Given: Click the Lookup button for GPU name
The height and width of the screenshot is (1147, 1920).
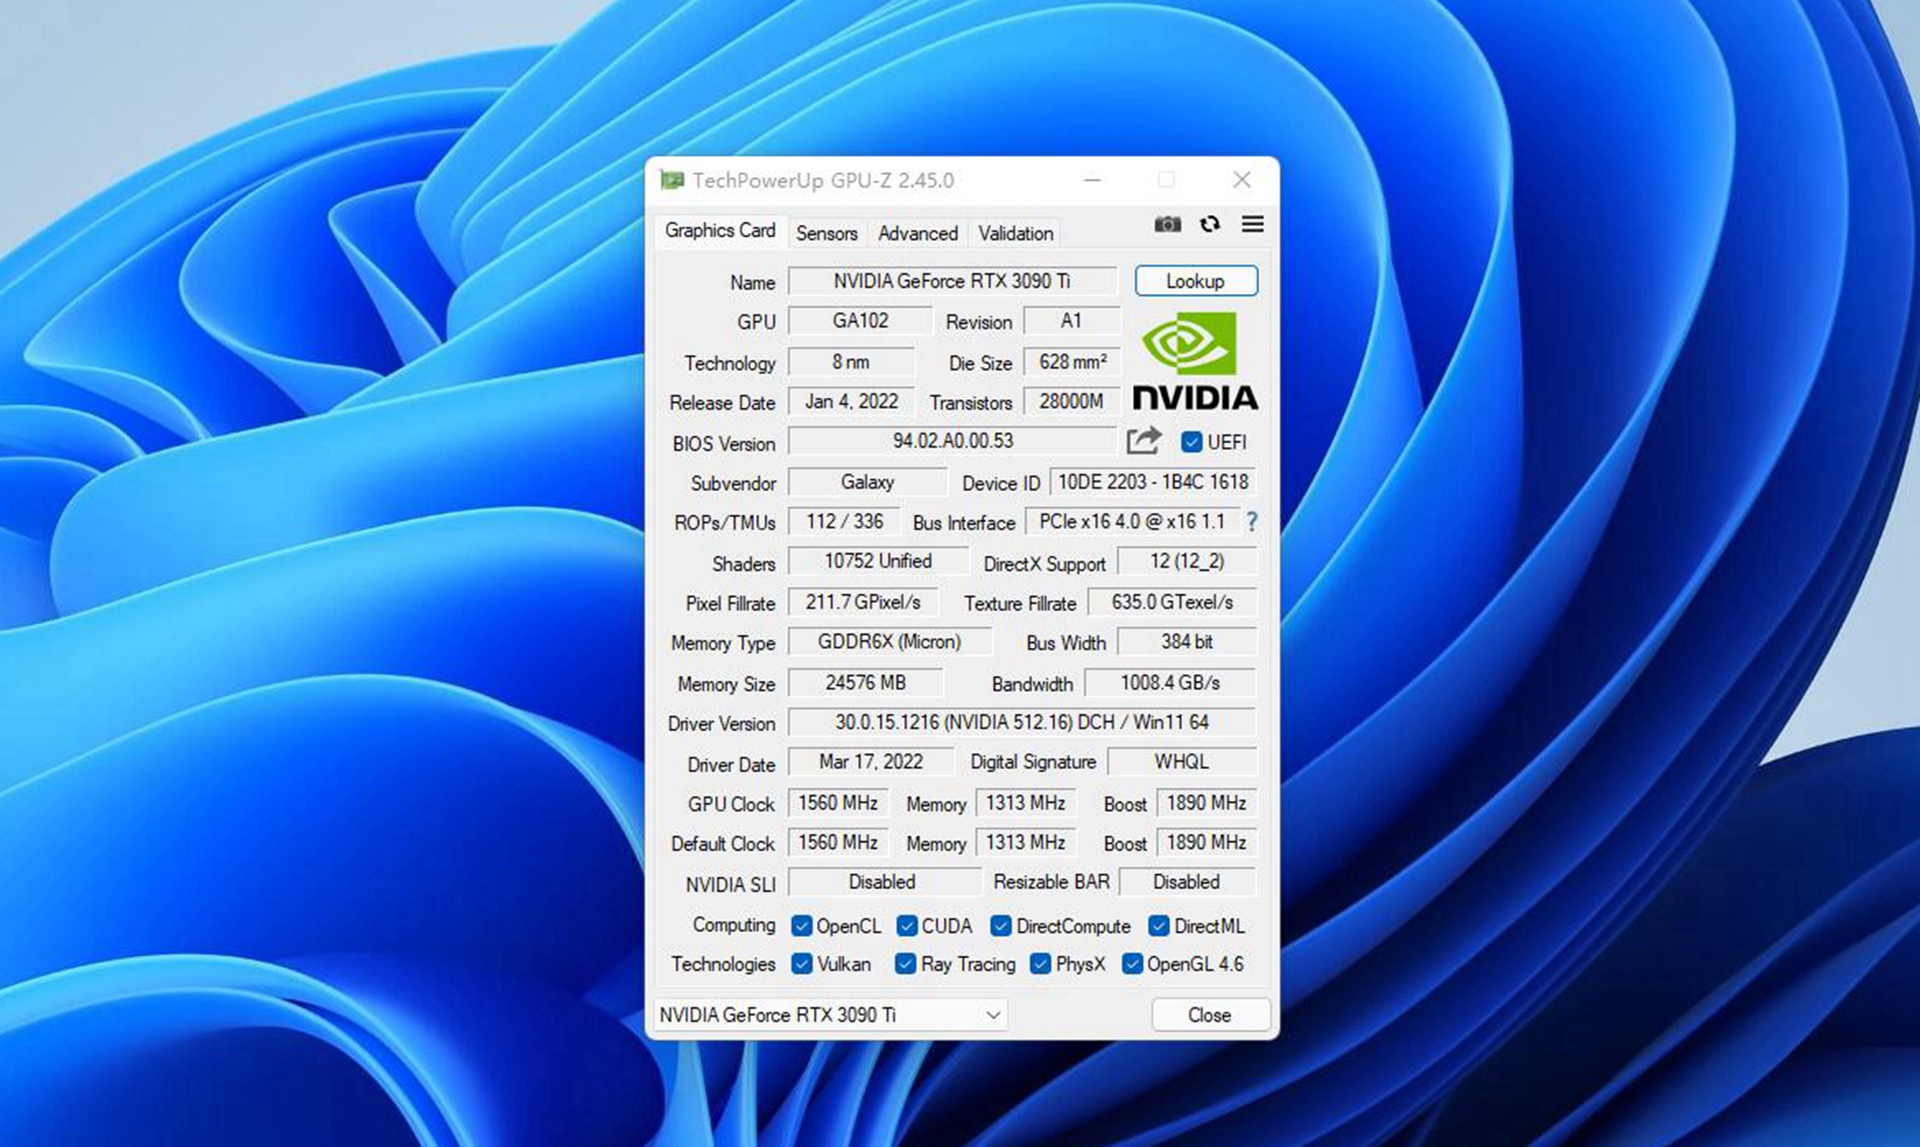Looking at the screenshot, I should click(1198, 283).
